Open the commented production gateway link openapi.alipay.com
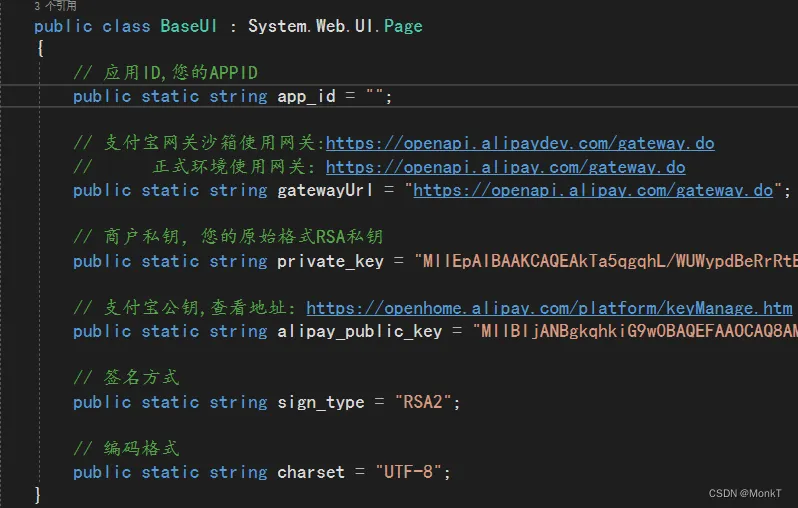The image size is (798, 508). tap(505, 167)
